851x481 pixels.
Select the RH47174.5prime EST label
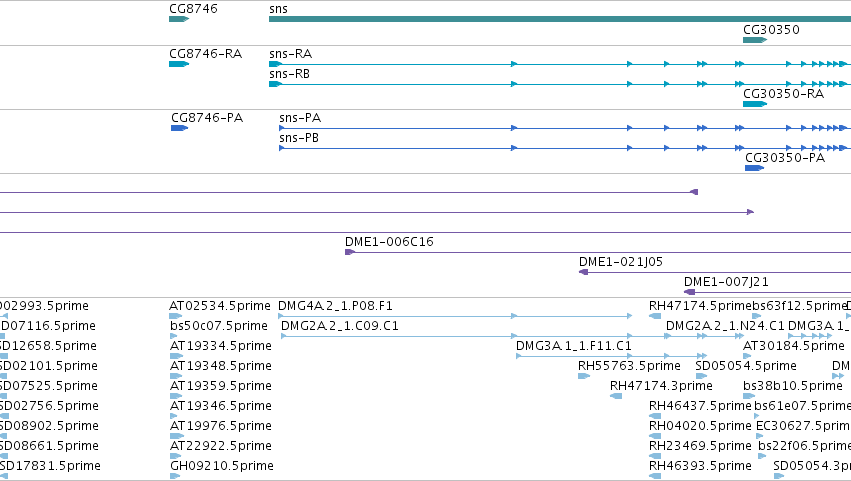(x=701, y=306)
